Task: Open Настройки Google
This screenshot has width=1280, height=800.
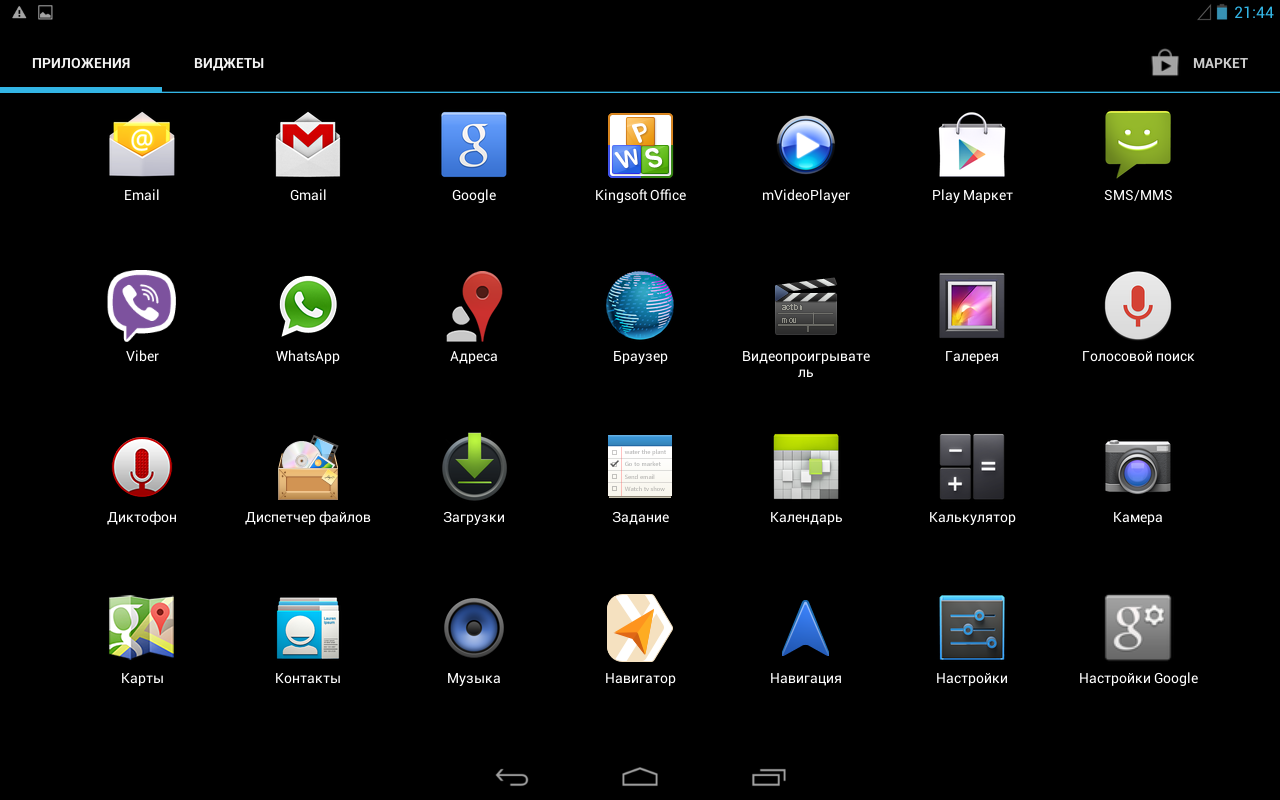Action: [x=1138, y=628]
